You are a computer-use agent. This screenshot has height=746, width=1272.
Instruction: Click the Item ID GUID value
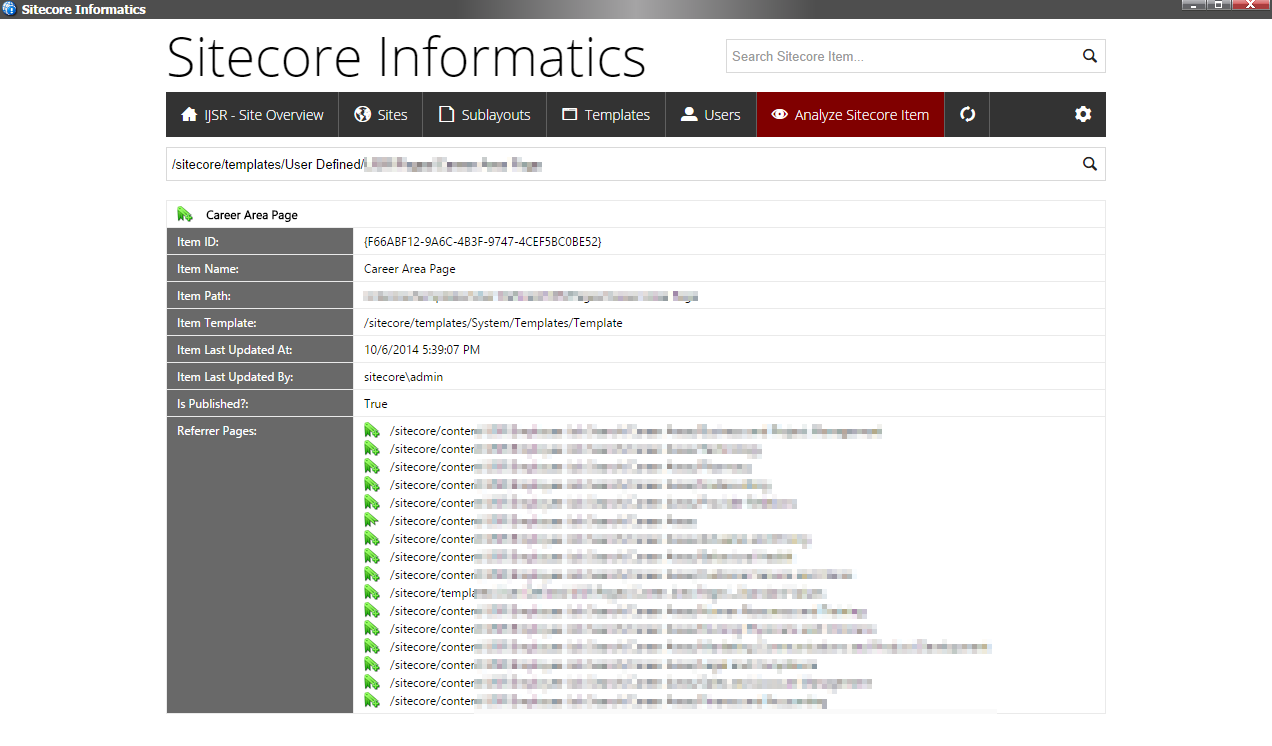pyautogui.click(x=483, y=242)
